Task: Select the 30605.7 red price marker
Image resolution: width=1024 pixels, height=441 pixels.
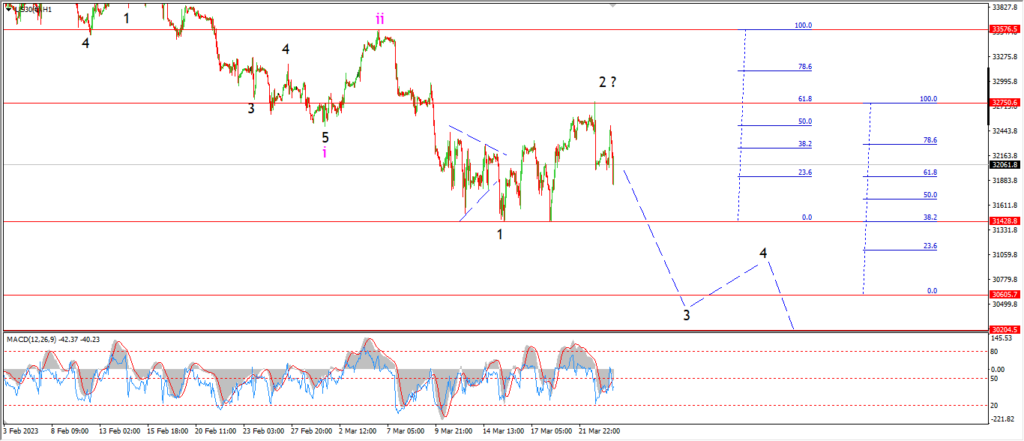Action: [x=1006, y=295]
